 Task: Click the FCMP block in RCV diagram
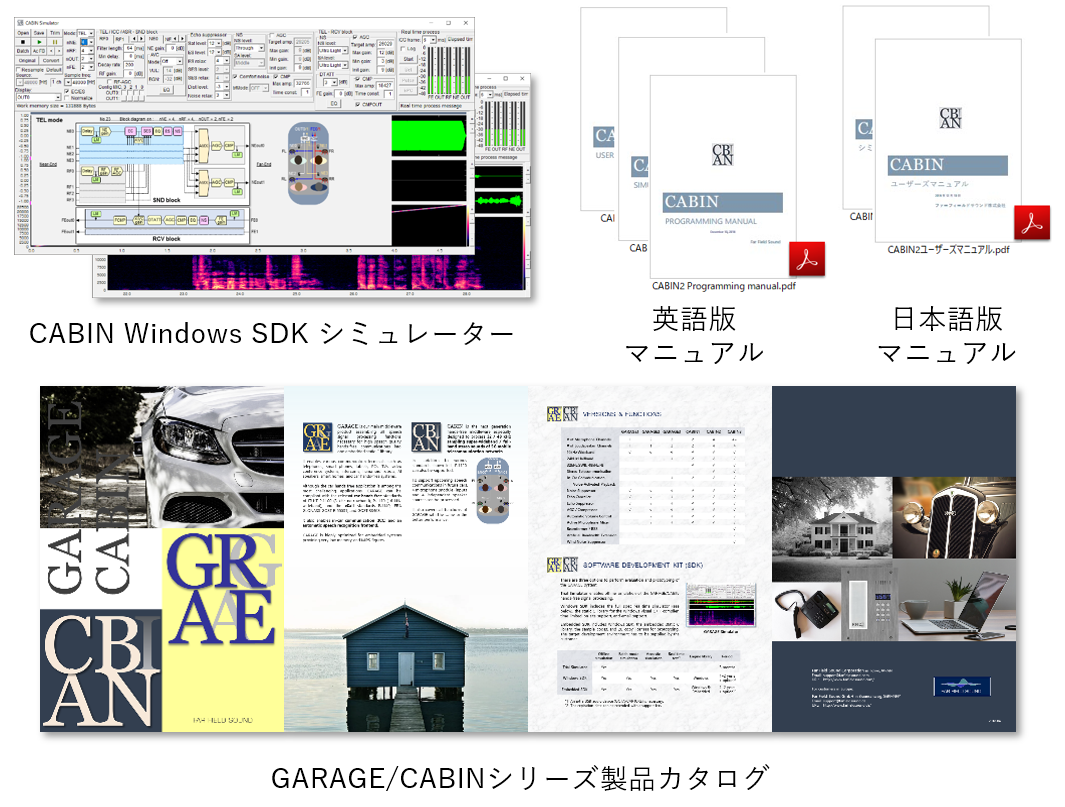120,220
